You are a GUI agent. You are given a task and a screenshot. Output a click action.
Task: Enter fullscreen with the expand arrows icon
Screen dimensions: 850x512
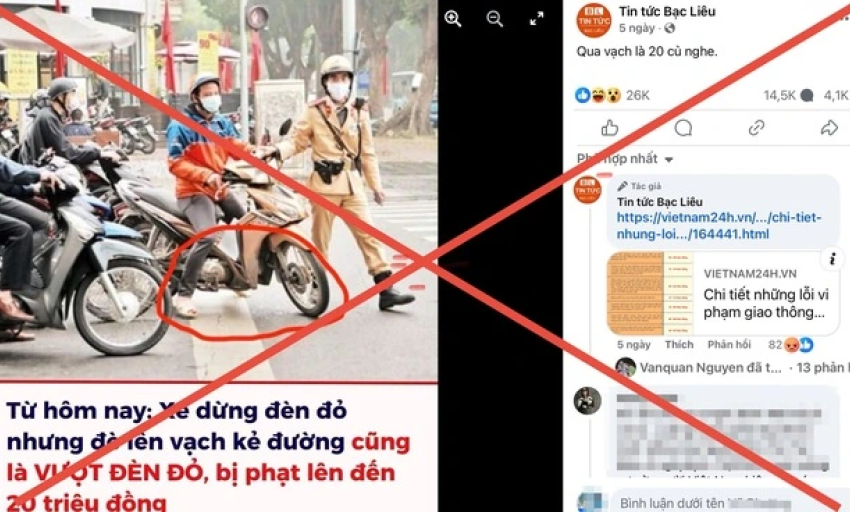coord(537,19)
